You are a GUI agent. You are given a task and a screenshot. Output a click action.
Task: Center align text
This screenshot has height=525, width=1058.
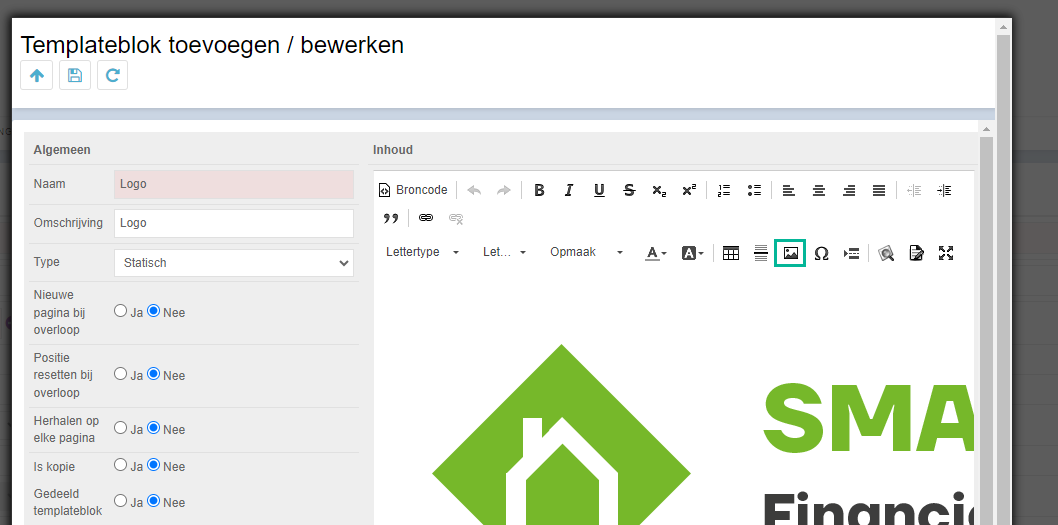click(x=818, y=190)
